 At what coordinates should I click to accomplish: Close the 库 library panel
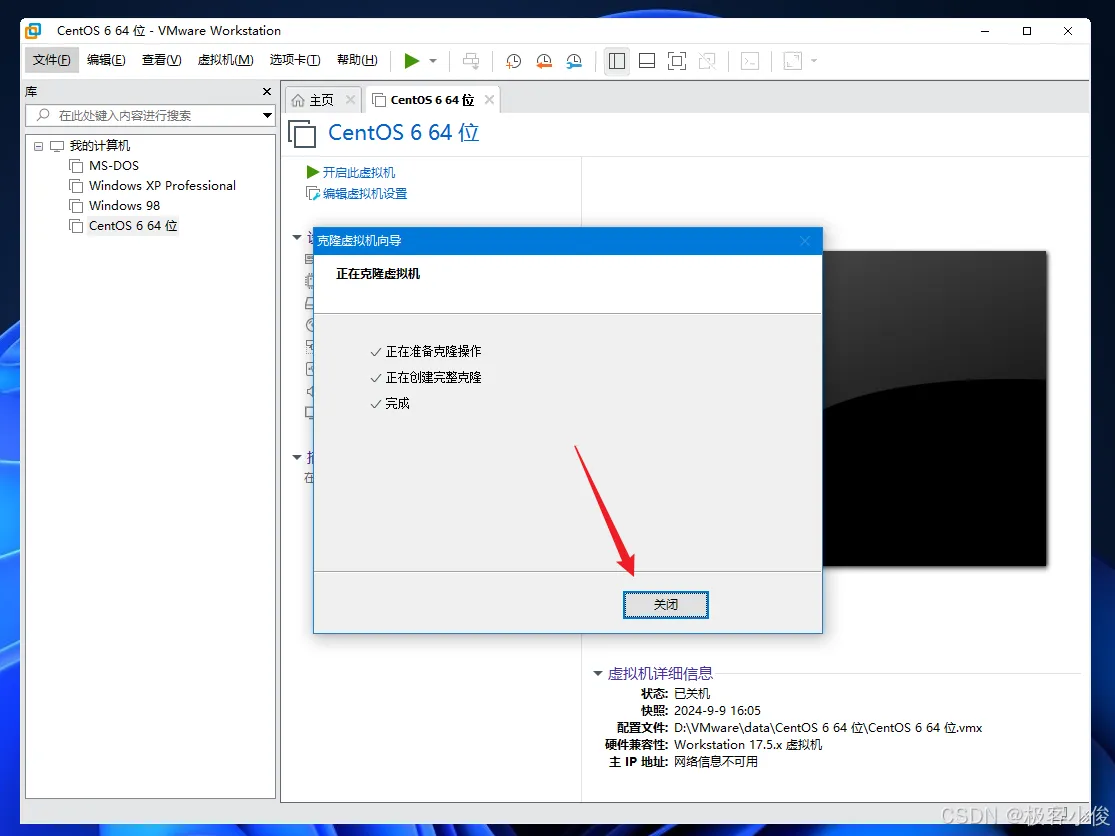[267, 92]
